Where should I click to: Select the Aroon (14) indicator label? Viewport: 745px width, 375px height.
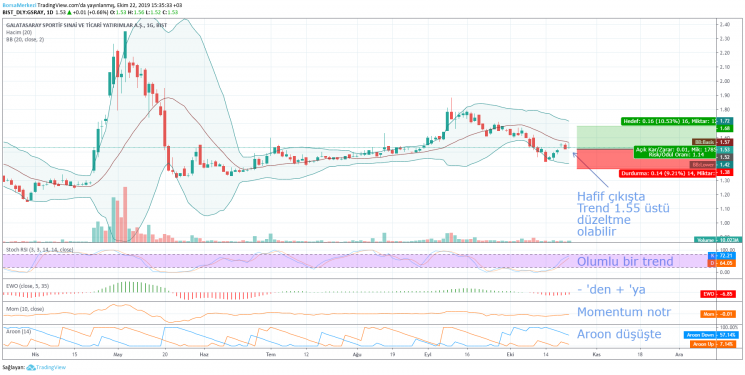[x=19, y=331]
